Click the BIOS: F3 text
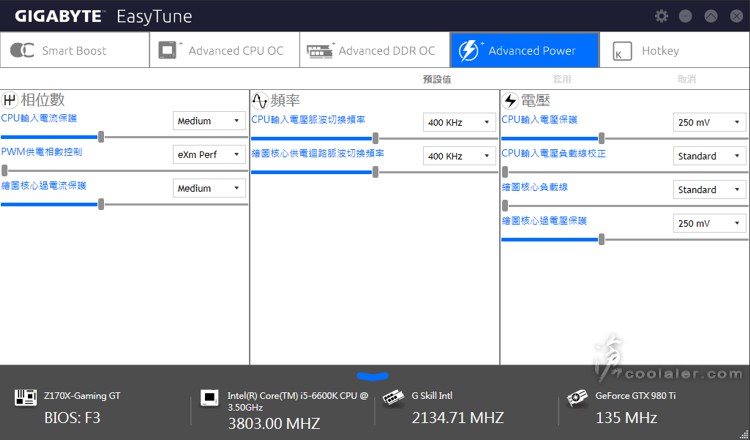 (72, 418)
